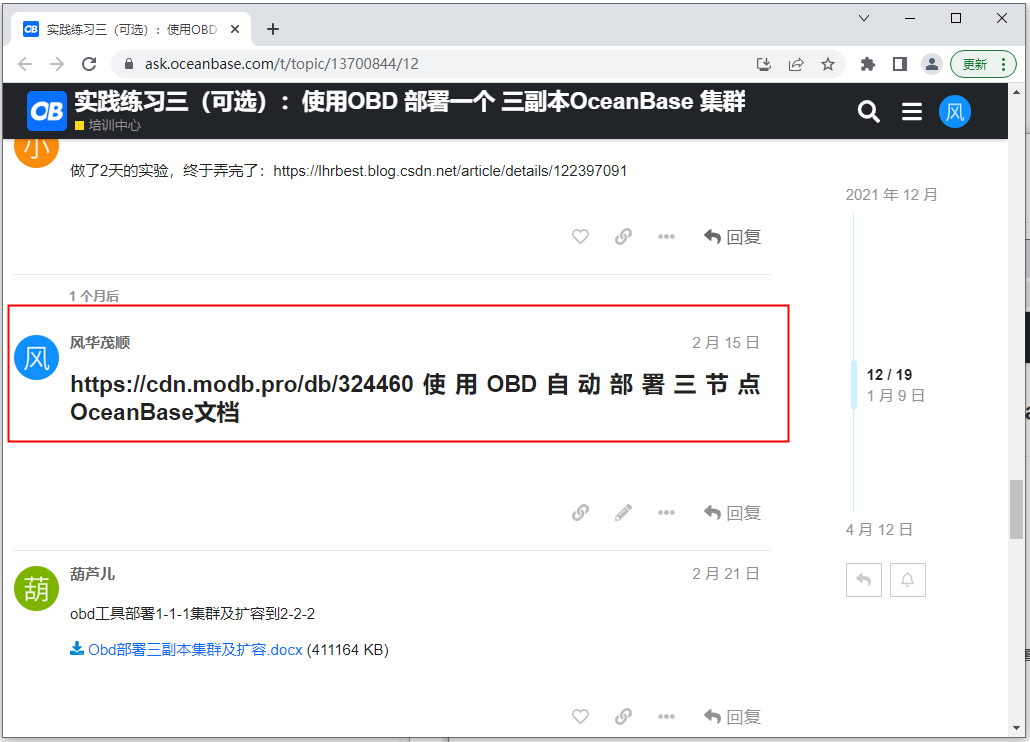This screenshot has height=742, width=1030.
Task: Reply to the 风华茂顺 post
Action: tap(732, 512)
